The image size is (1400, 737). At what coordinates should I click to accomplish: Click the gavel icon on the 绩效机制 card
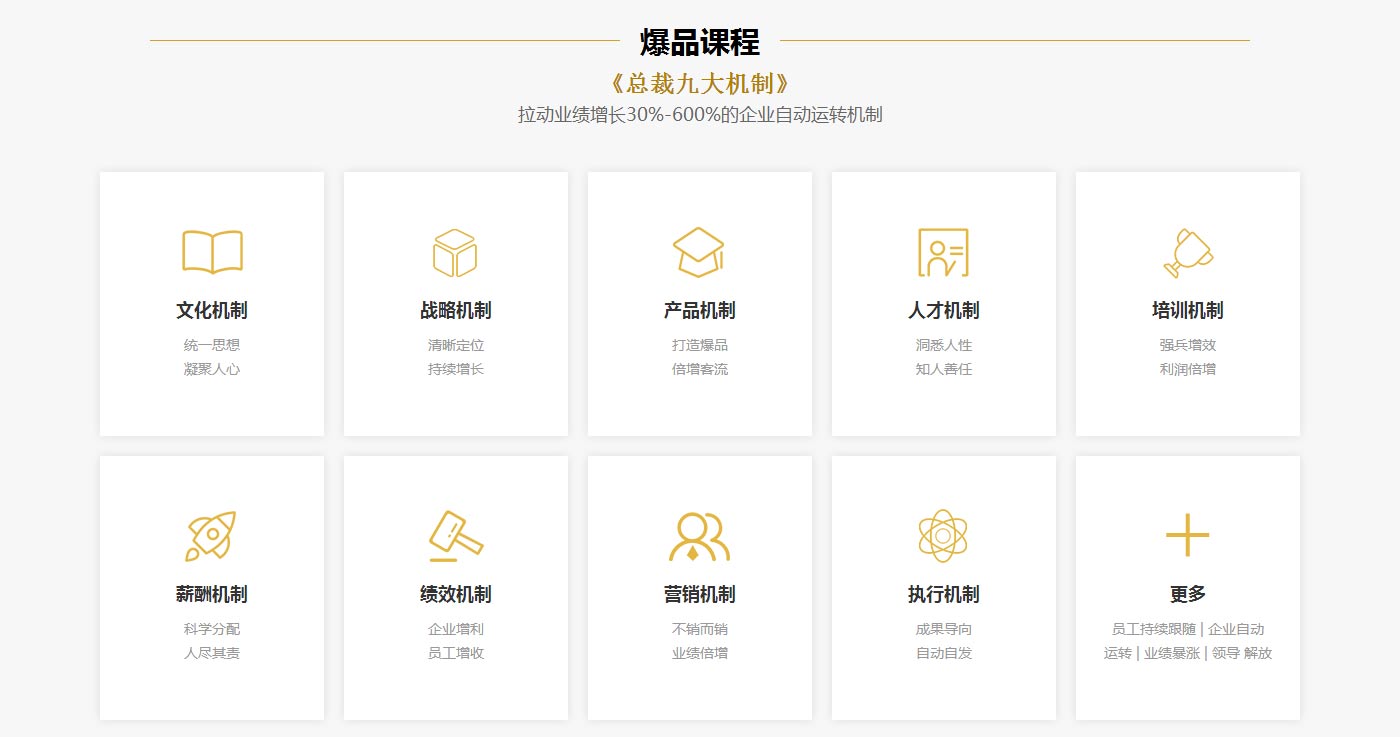(455, 535)
